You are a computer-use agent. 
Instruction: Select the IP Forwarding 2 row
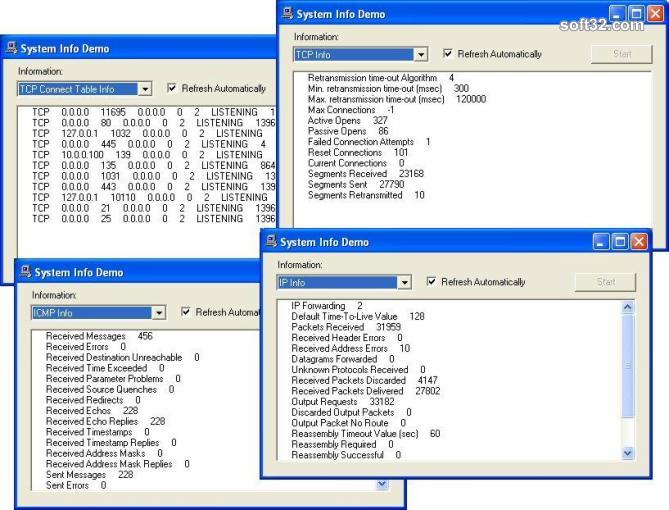tap(327, 306)
